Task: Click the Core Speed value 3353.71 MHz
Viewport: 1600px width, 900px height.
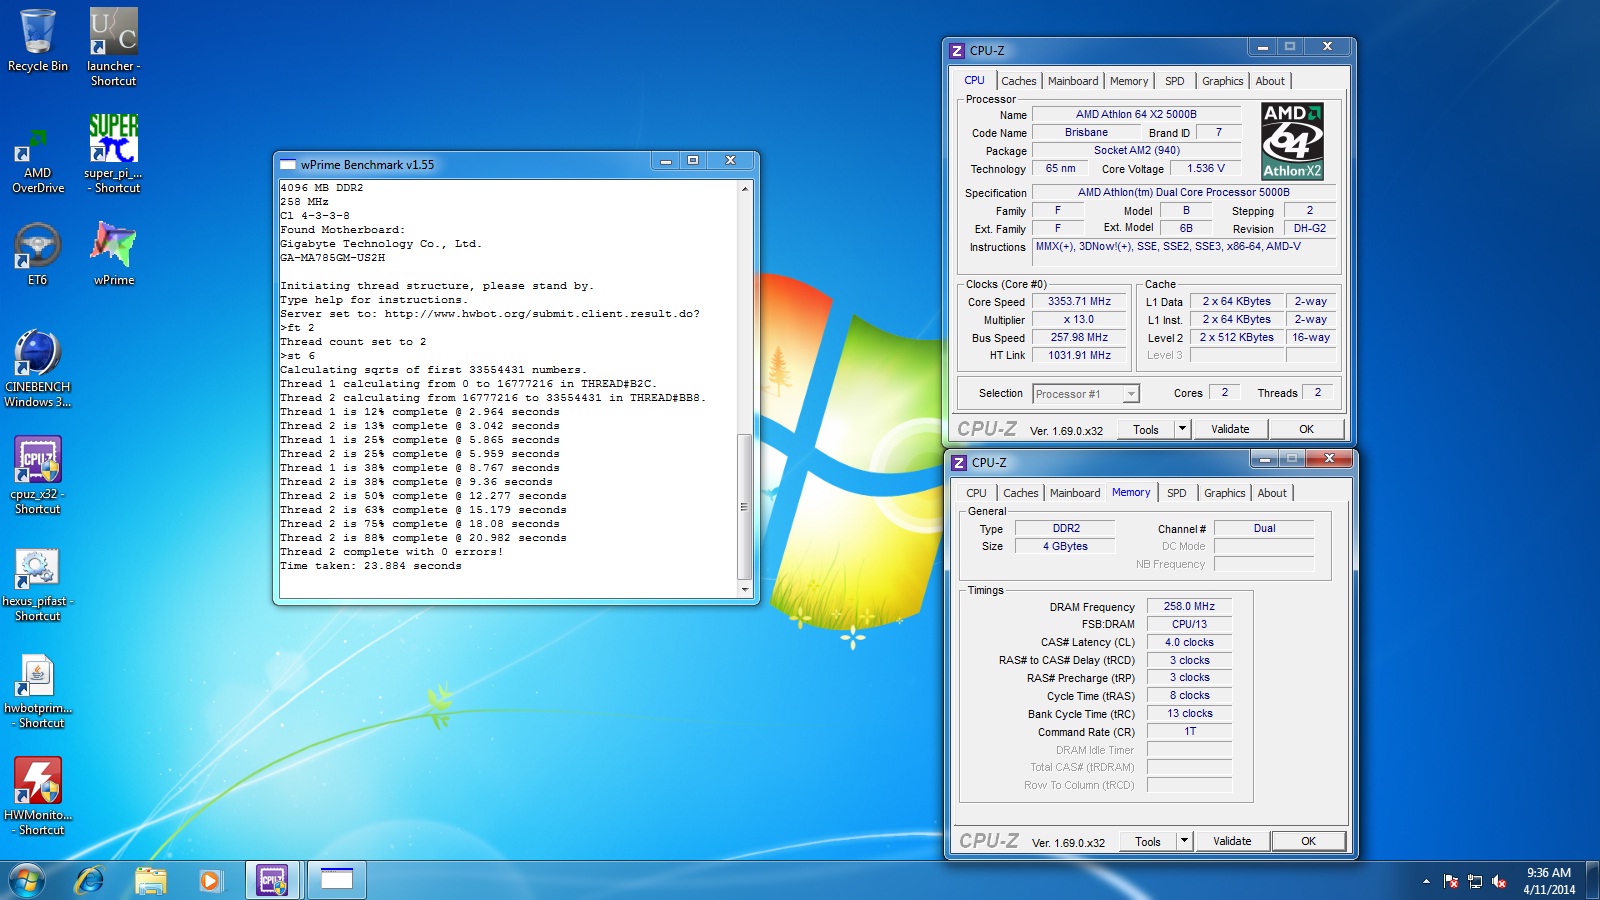Action: click(1079, 301)
